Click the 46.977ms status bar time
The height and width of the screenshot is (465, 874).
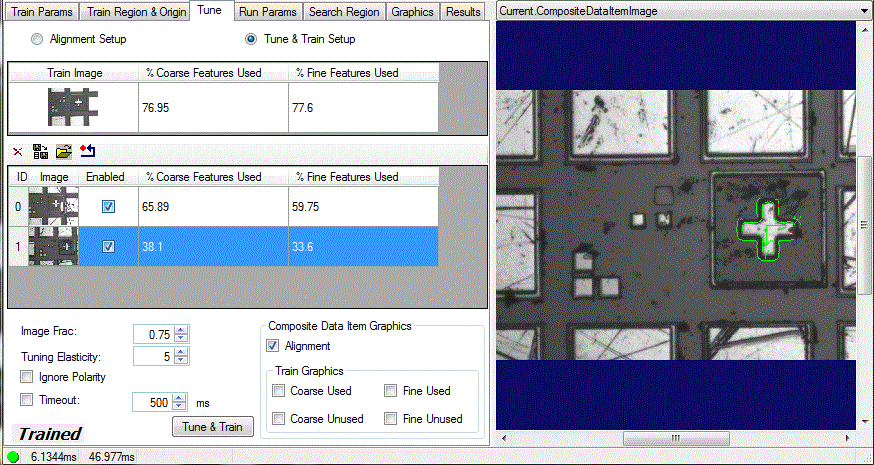[112, 457]
